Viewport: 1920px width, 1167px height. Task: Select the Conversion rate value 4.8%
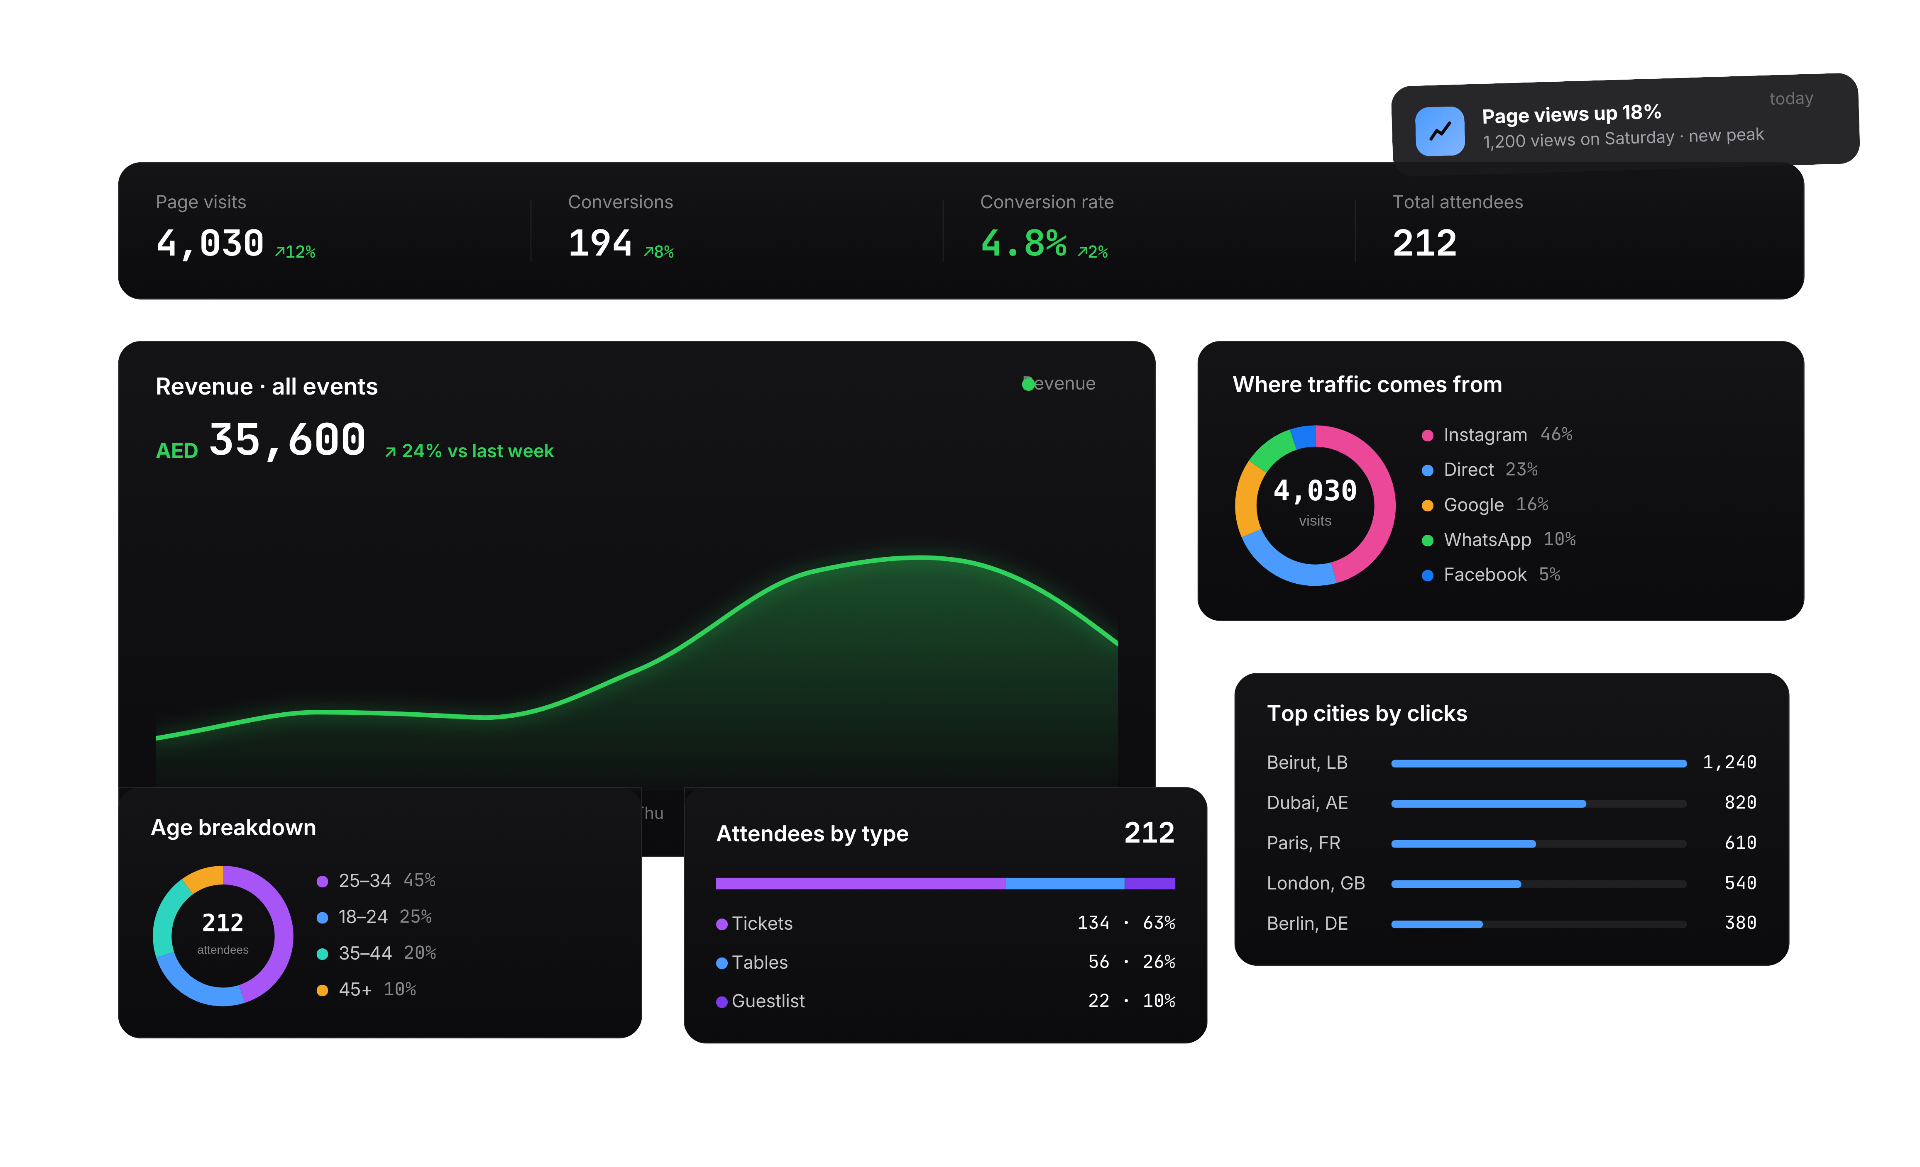1024,243
